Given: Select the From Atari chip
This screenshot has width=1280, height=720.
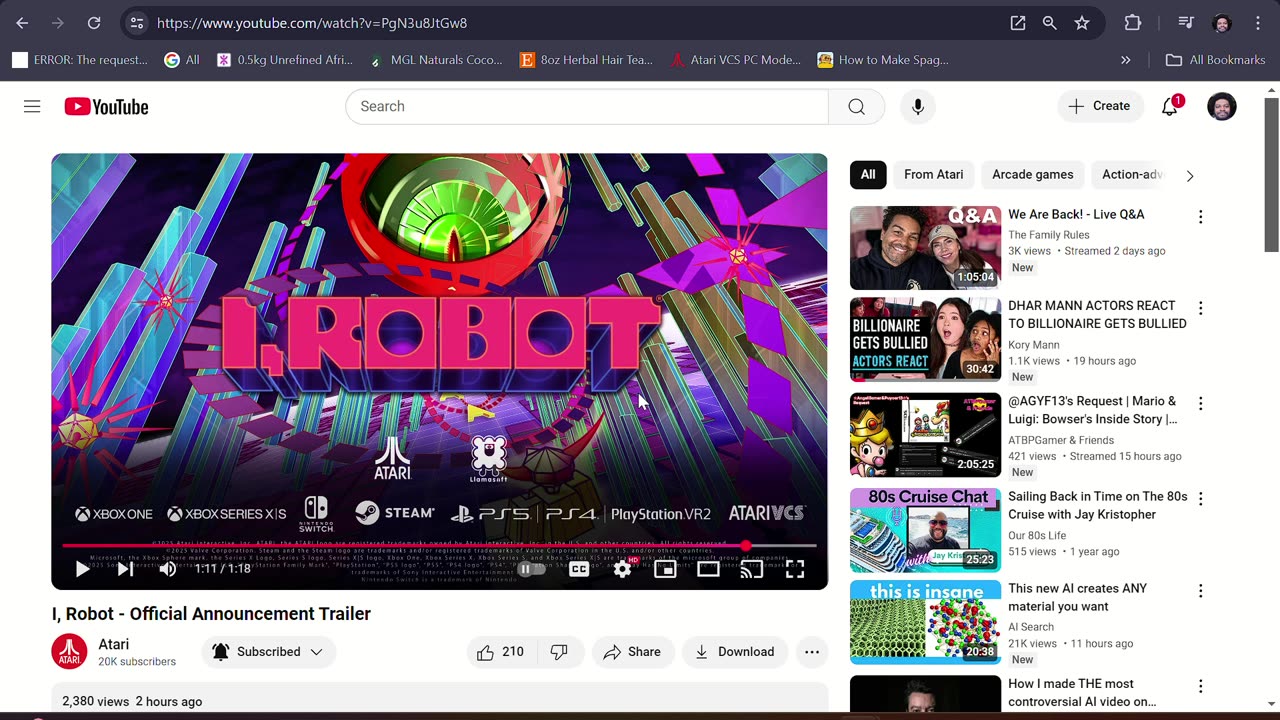Looking at the screenshot, I should pyautogui.click(x=934, y=175).
